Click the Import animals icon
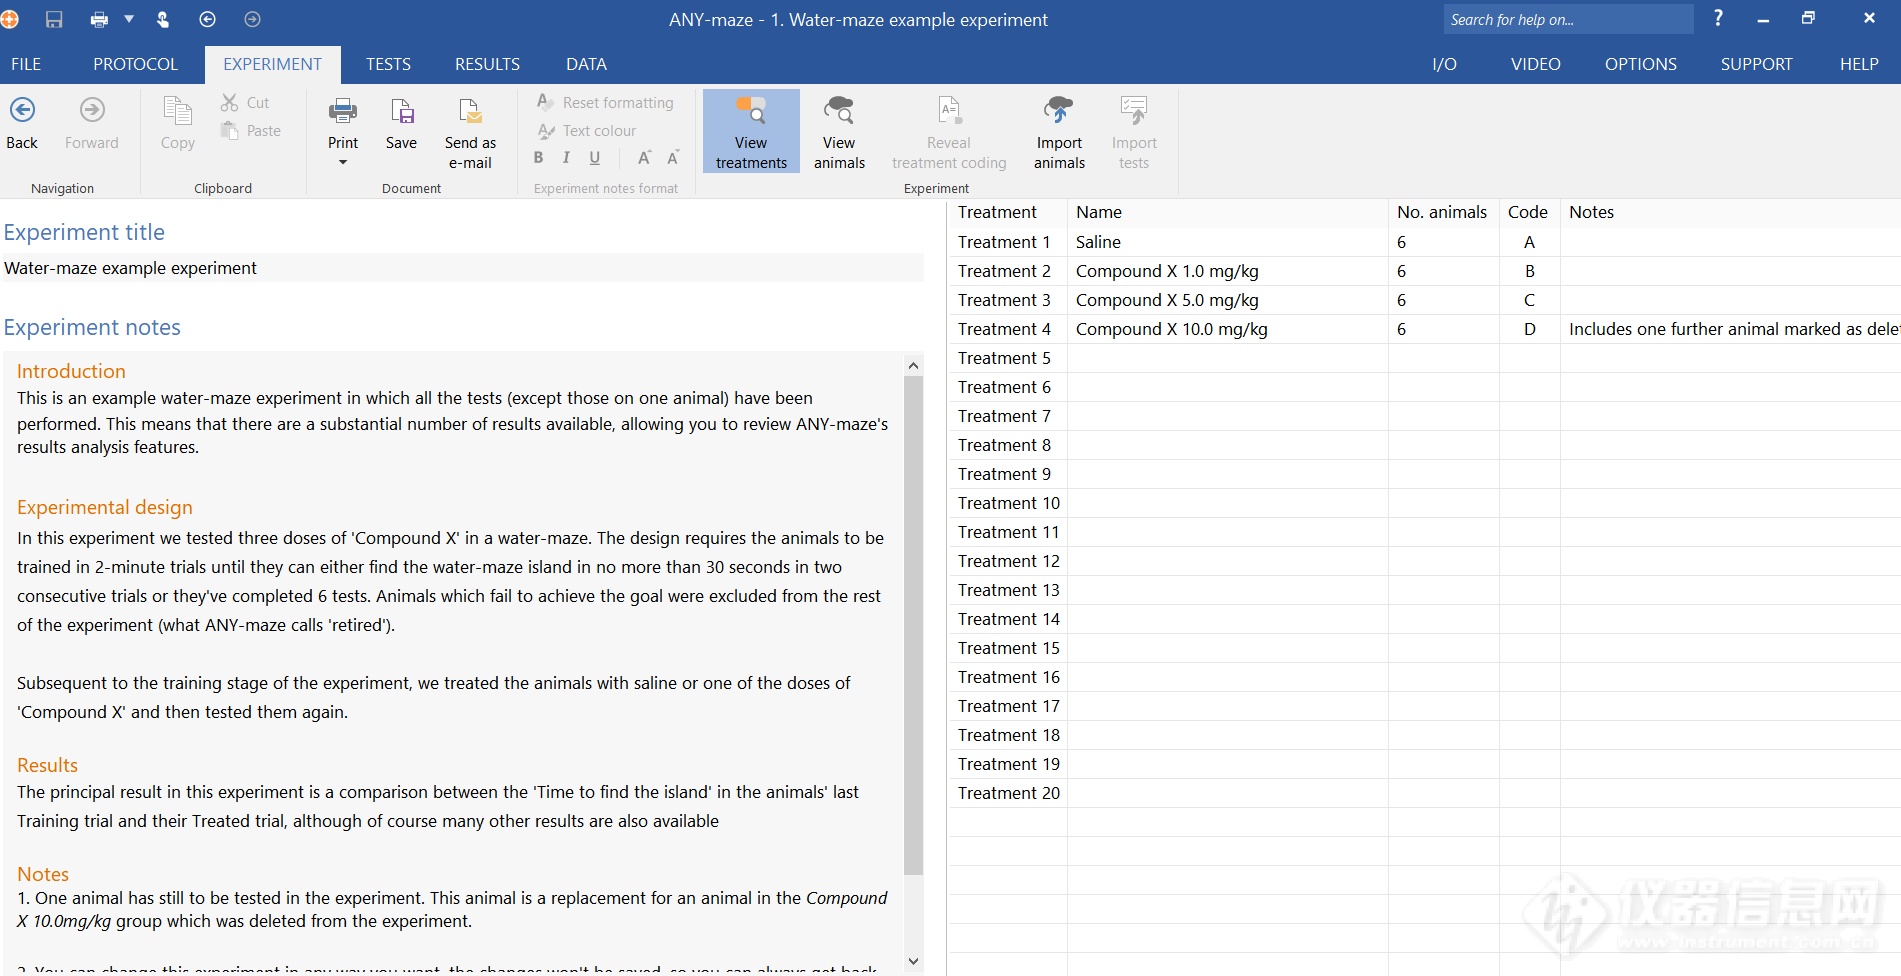1901x976 pixels. click(1059, 111)
